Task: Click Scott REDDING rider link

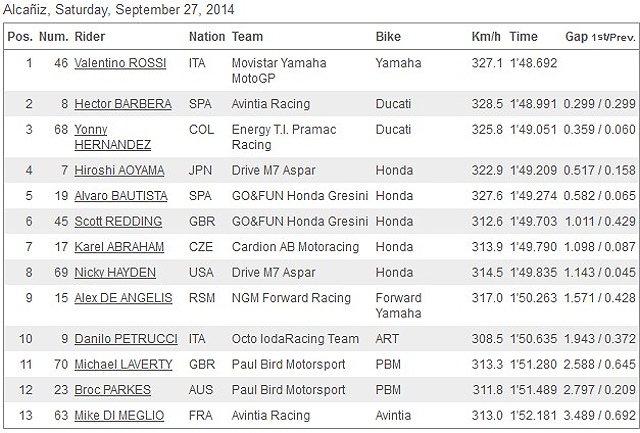Action: (x=114, y=221)
